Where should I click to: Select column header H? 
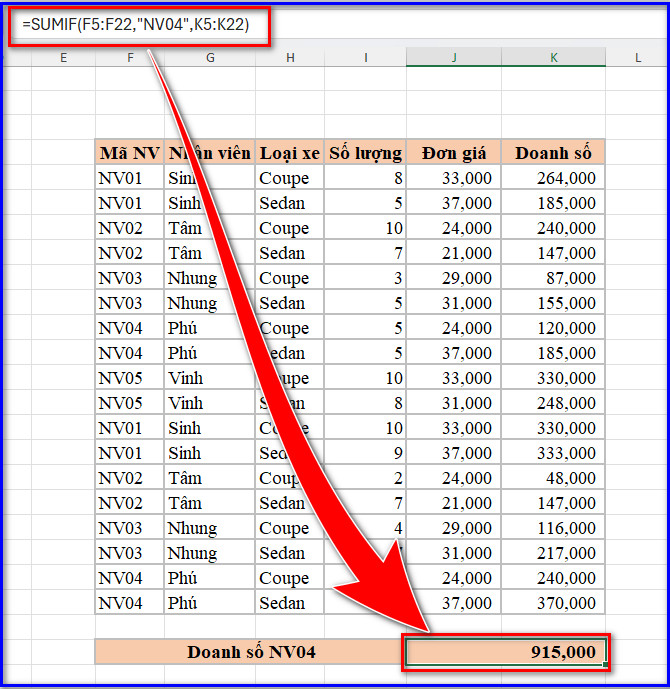coord(290,58)
